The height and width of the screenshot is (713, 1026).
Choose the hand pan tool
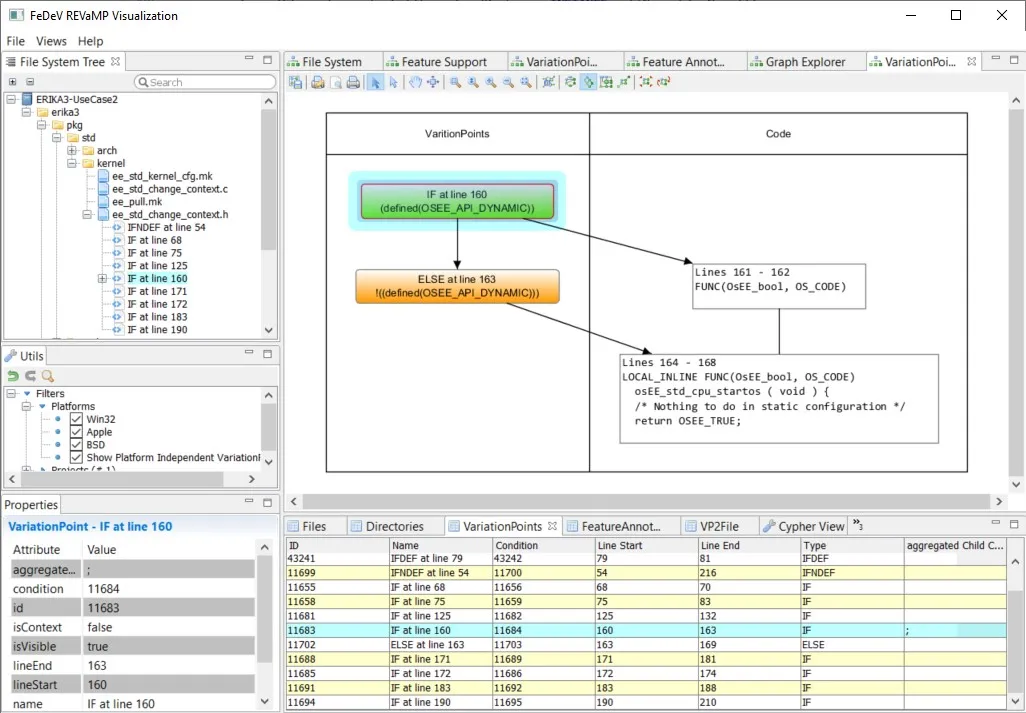(416, 82)
